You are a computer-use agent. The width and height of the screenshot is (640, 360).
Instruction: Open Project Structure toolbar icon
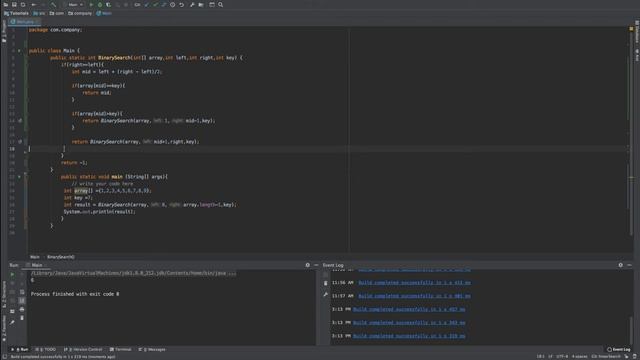[x=201, y=4]
